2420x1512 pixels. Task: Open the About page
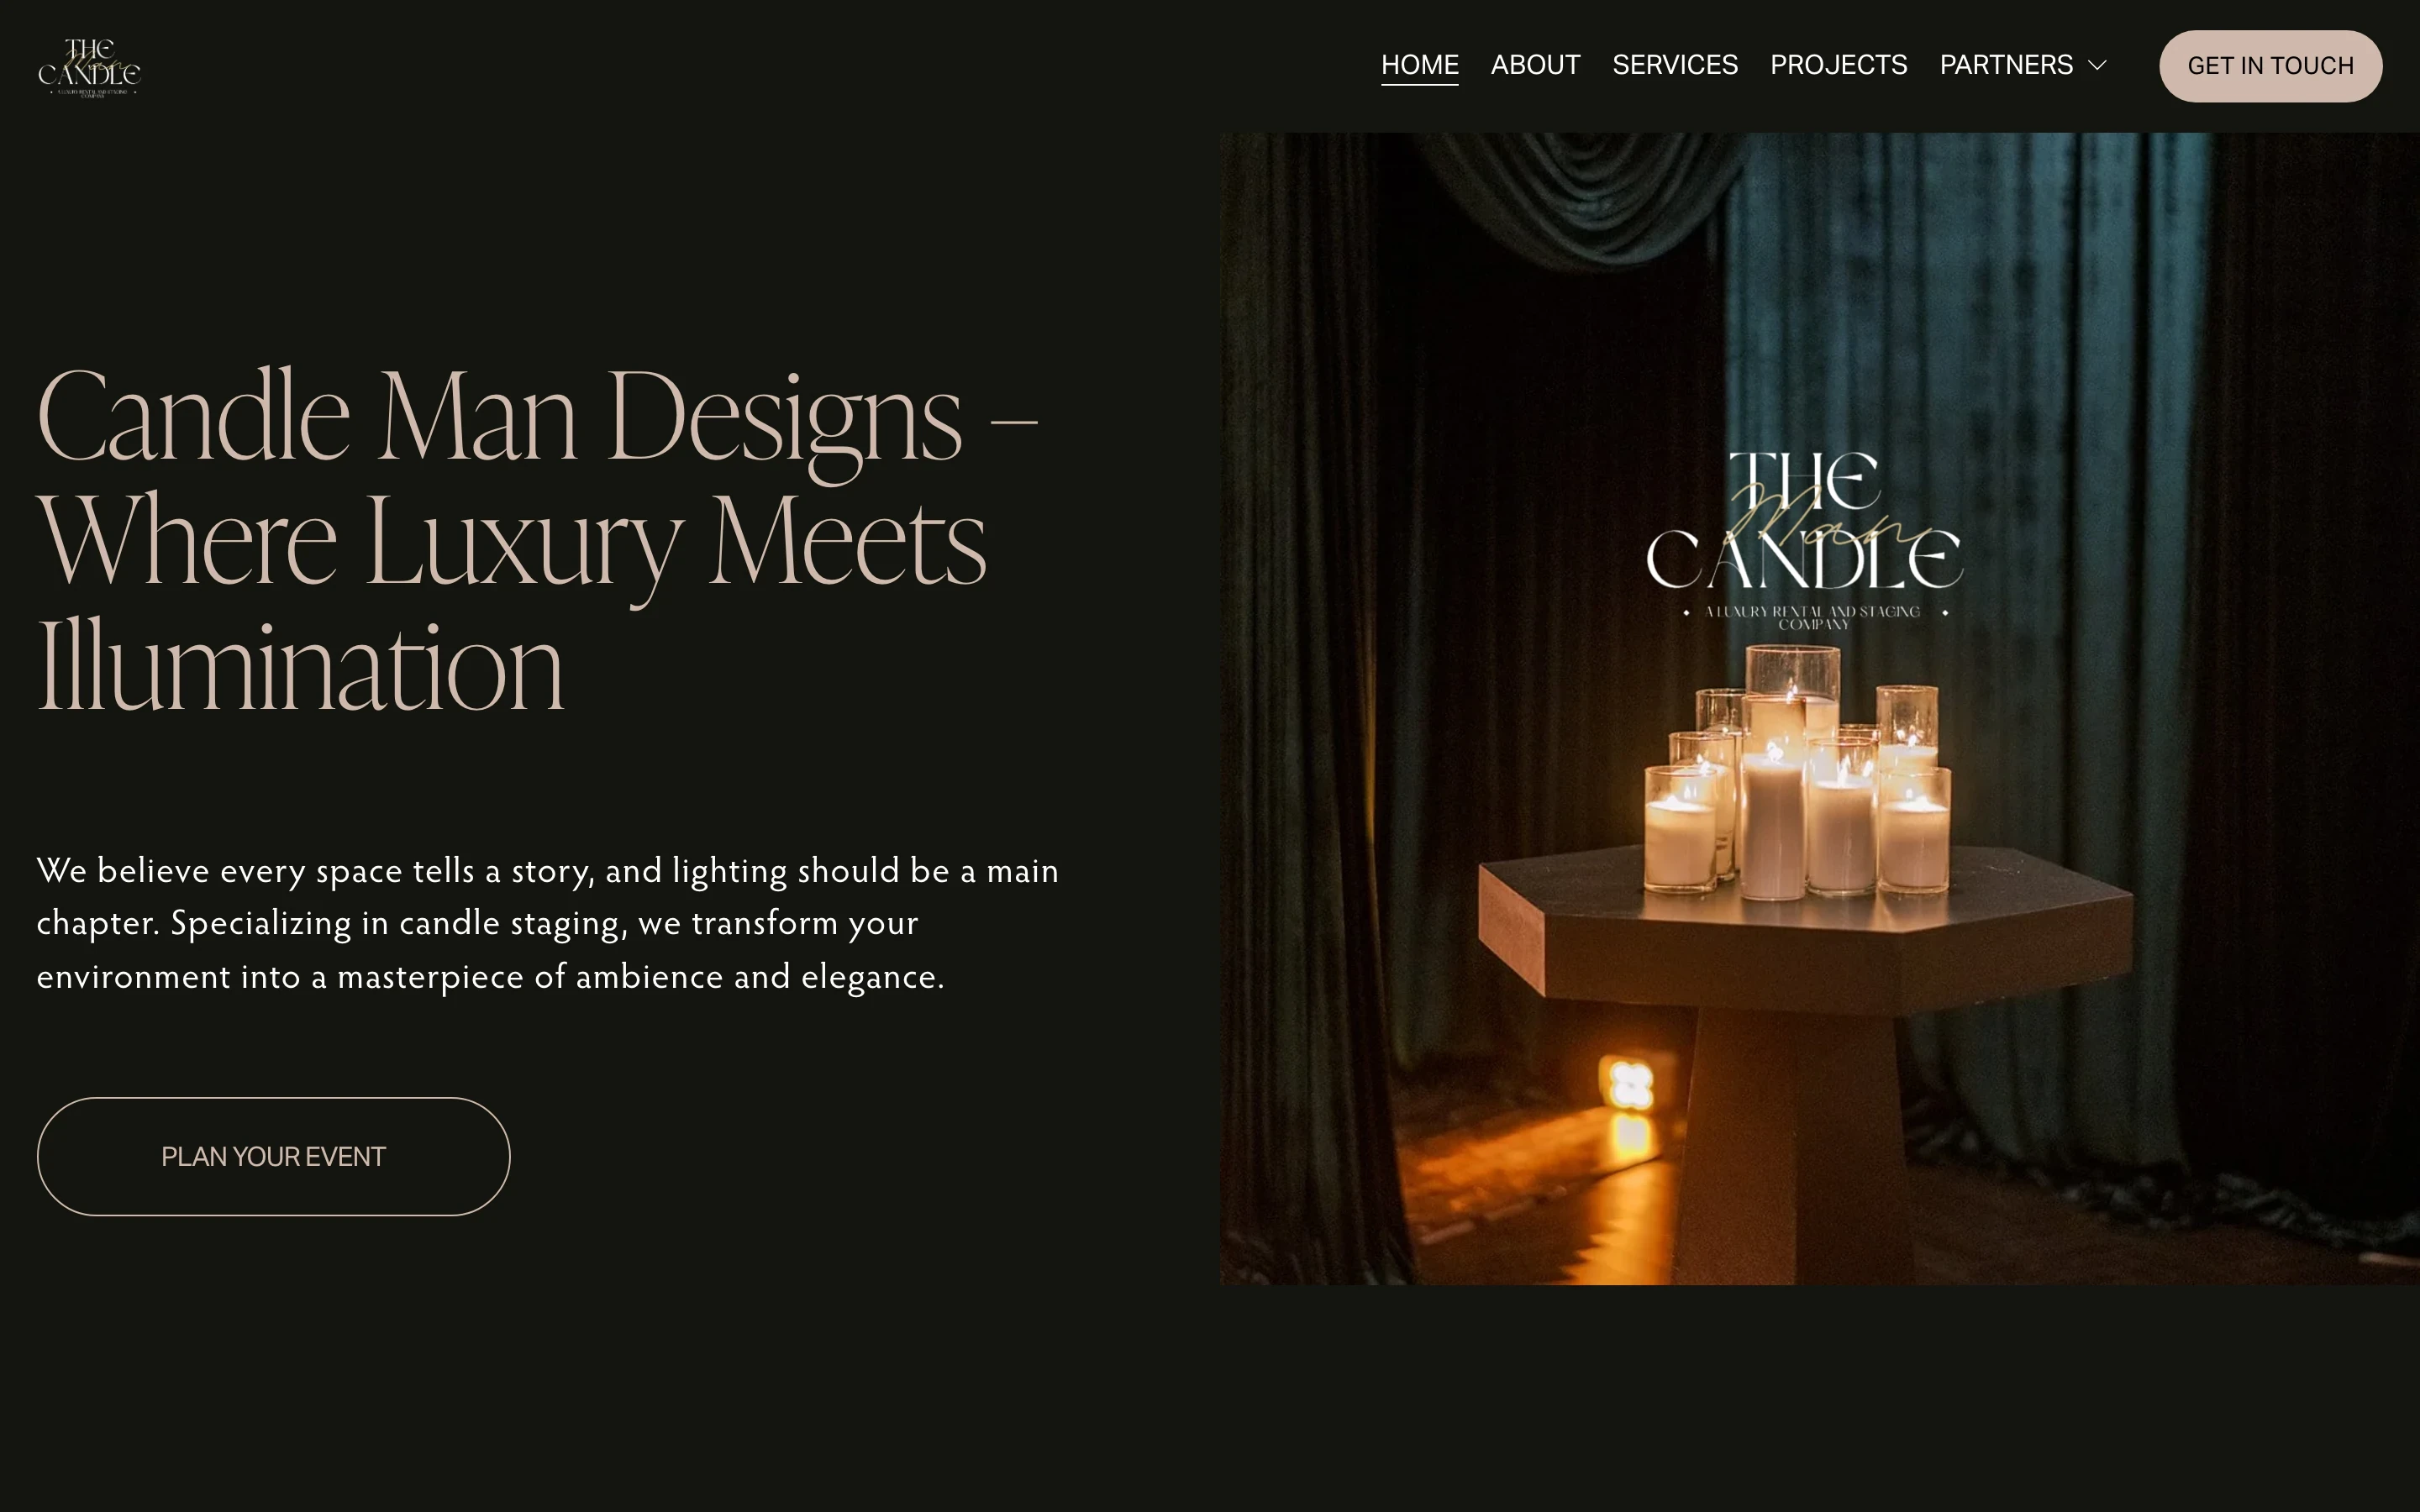[1535, 65]
